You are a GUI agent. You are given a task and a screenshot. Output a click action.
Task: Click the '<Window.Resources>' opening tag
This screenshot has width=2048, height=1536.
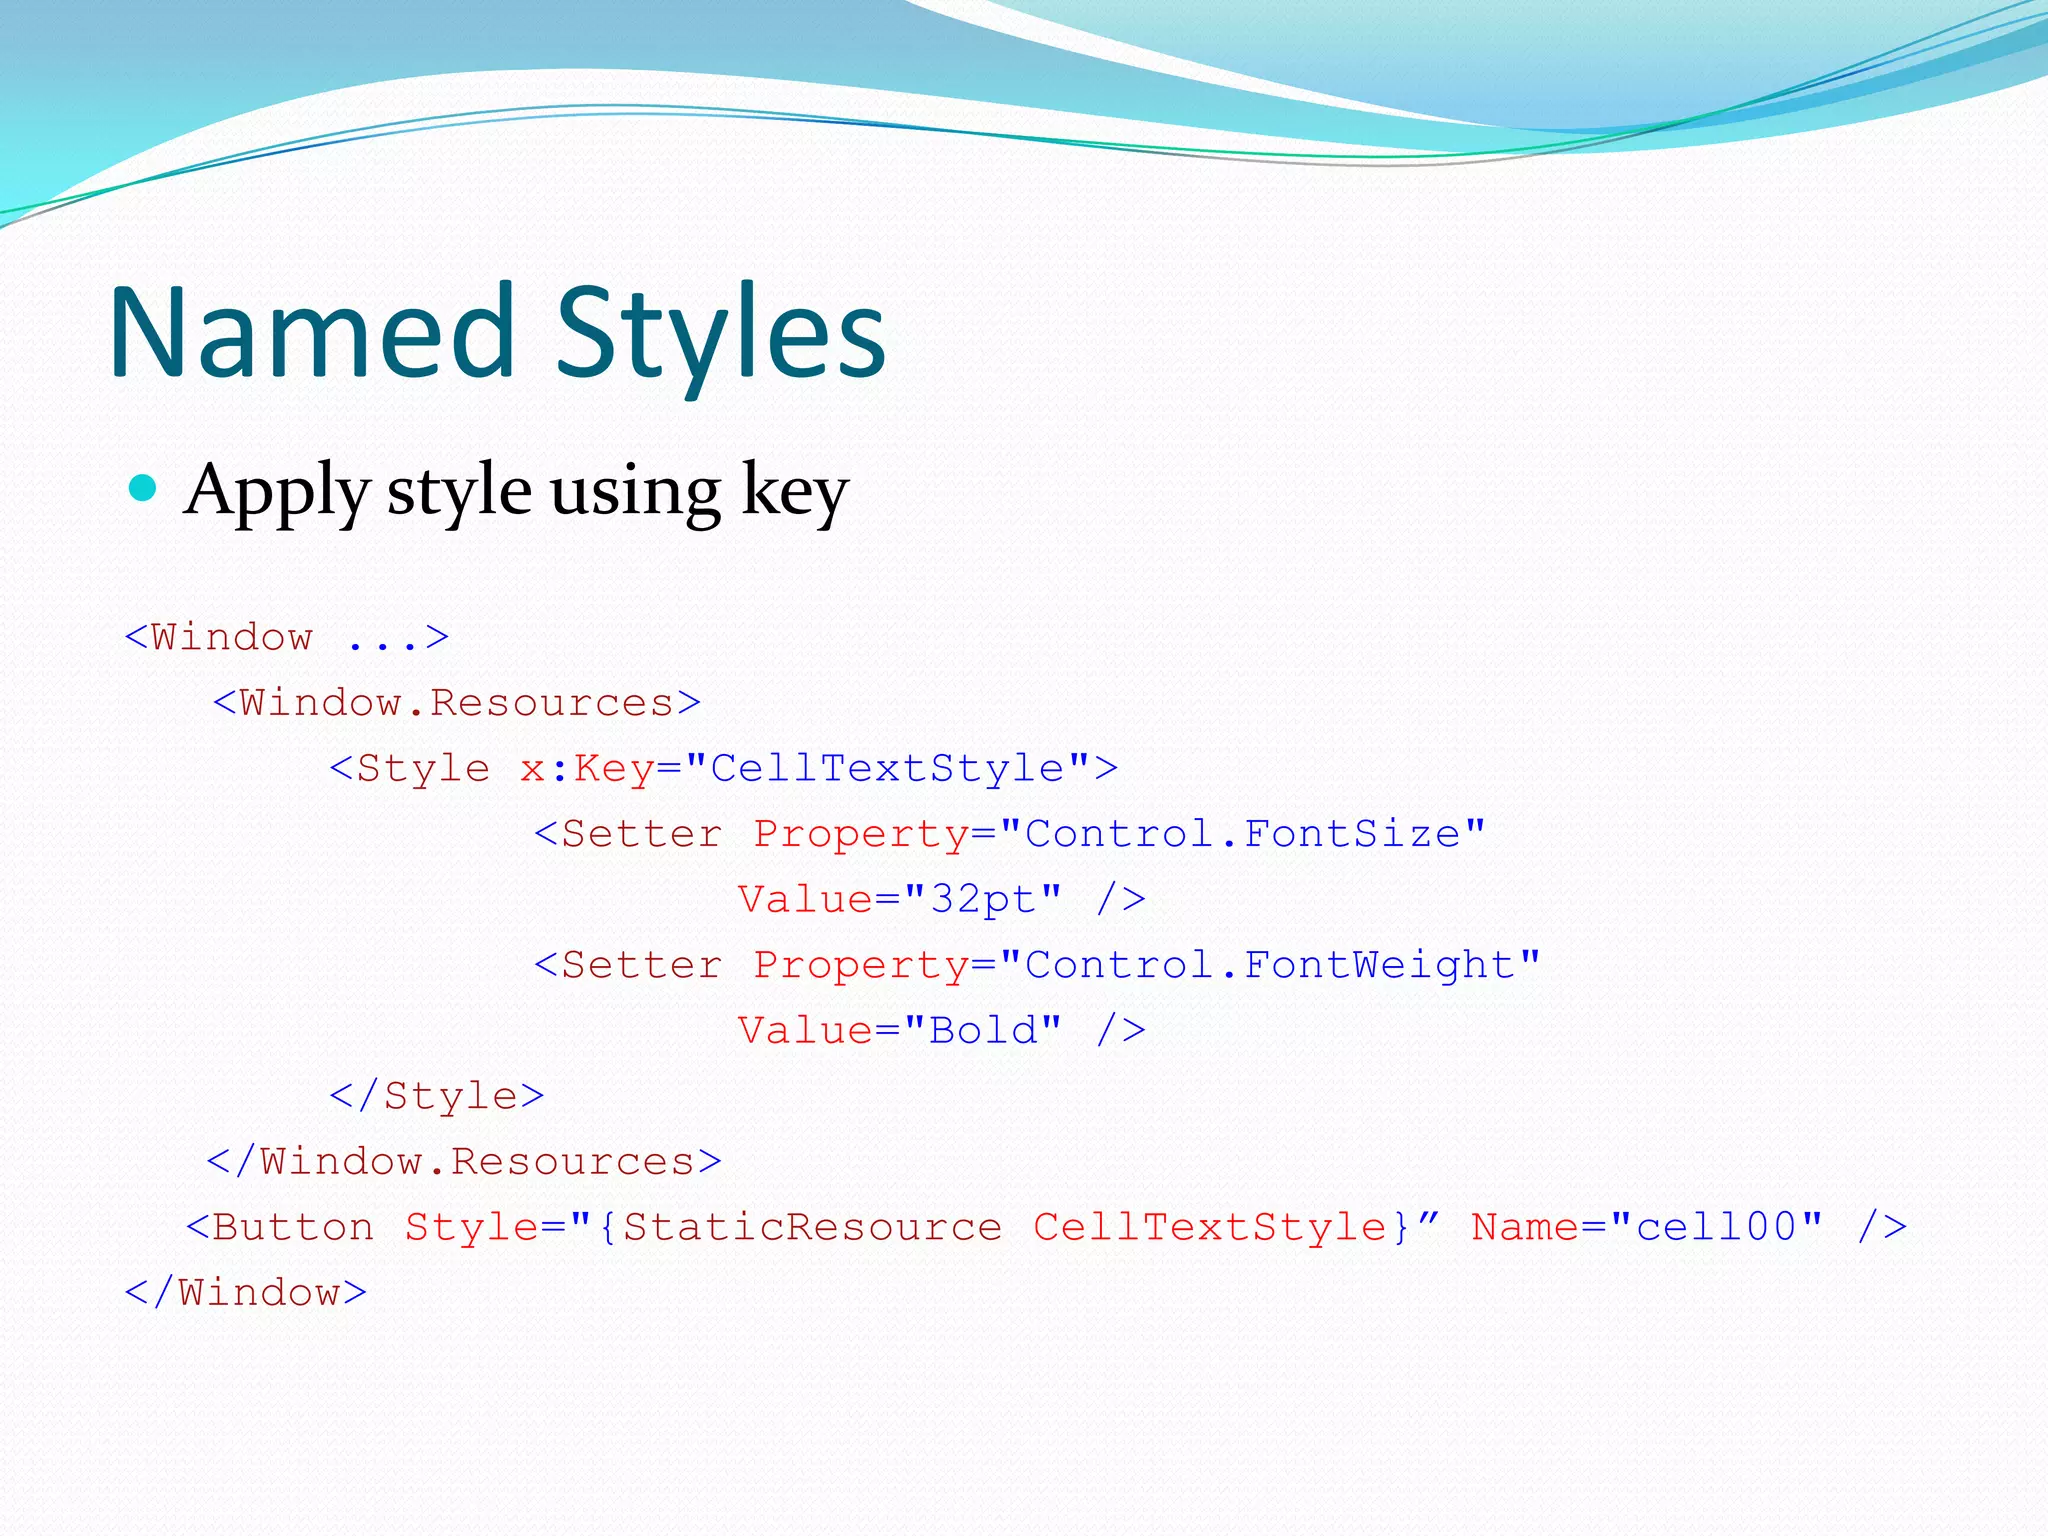[457, 703]
